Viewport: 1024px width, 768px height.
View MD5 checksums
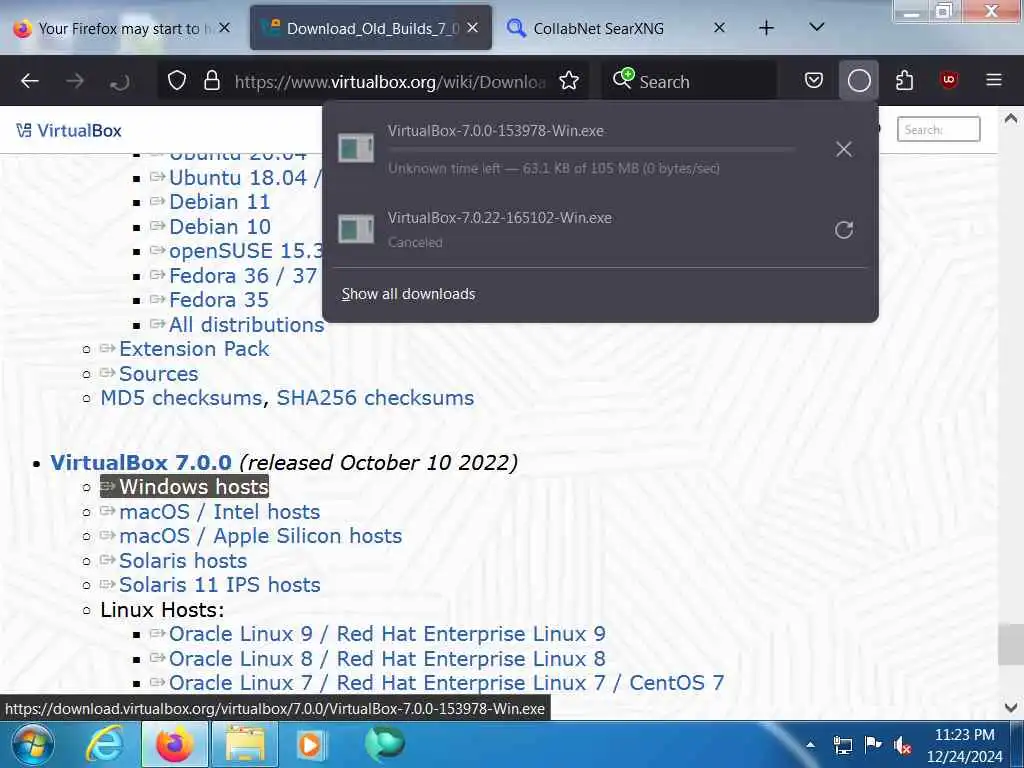pyautogui.click(x=182, y=398)
